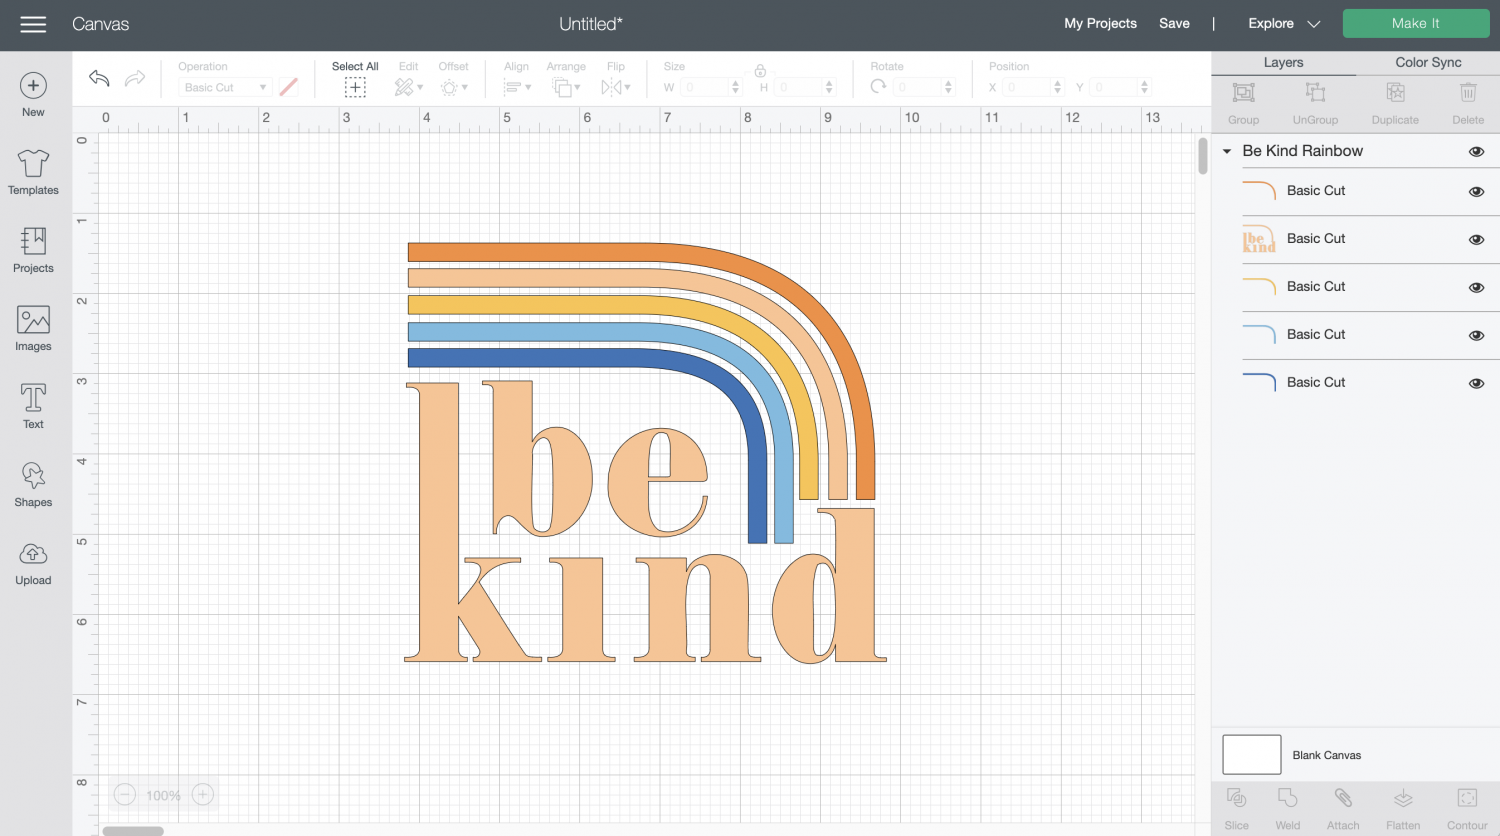Collapse the Be Kind Rainbow group

point(1227,152)
